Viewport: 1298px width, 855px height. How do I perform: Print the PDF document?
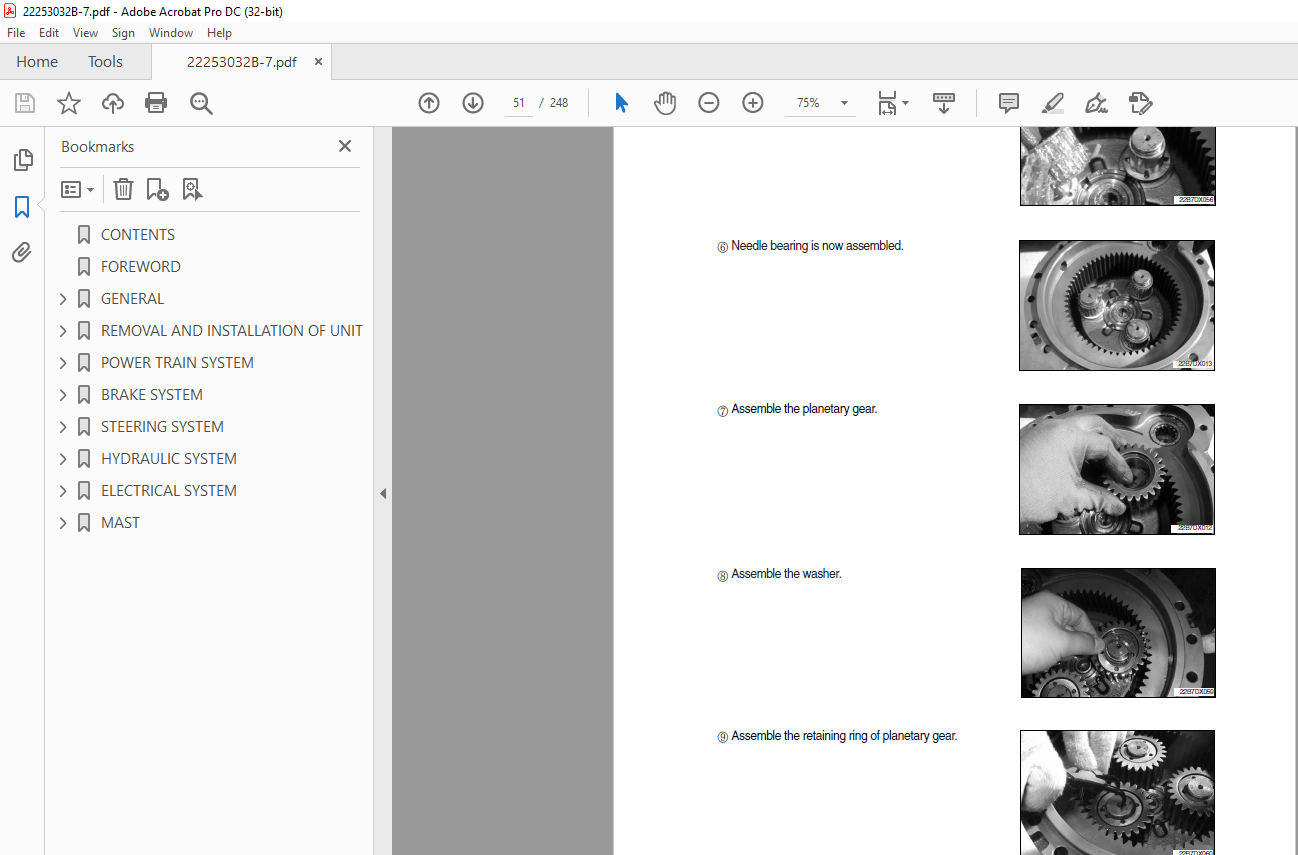(x=156, y=103)
